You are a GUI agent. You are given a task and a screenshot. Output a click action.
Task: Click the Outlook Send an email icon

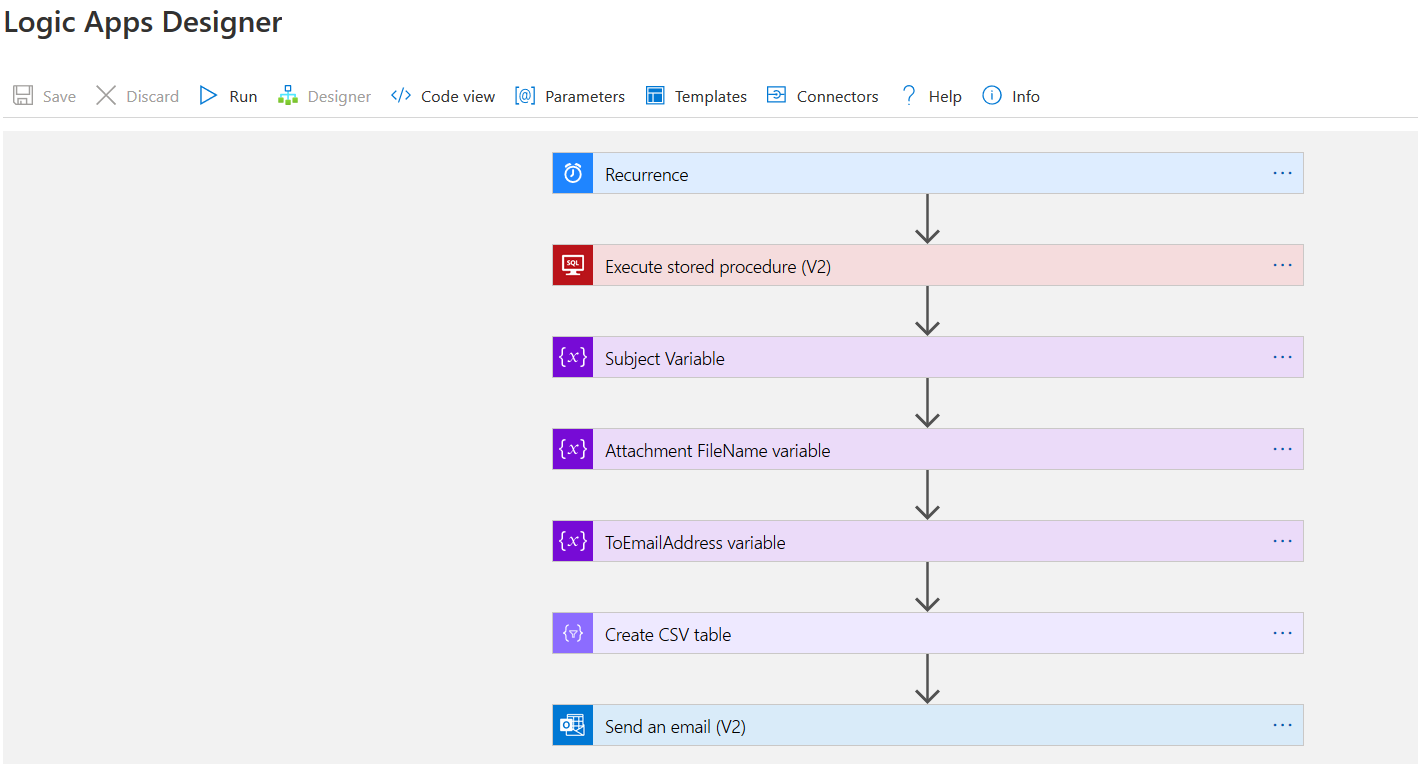pyautogui.click(x=573, y=725)
